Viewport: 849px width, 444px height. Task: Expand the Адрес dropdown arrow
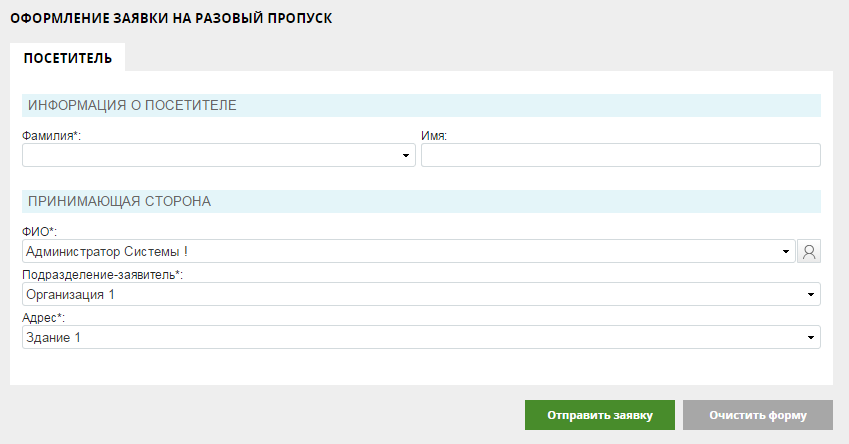pyautogui.click(x=811, y=338)
